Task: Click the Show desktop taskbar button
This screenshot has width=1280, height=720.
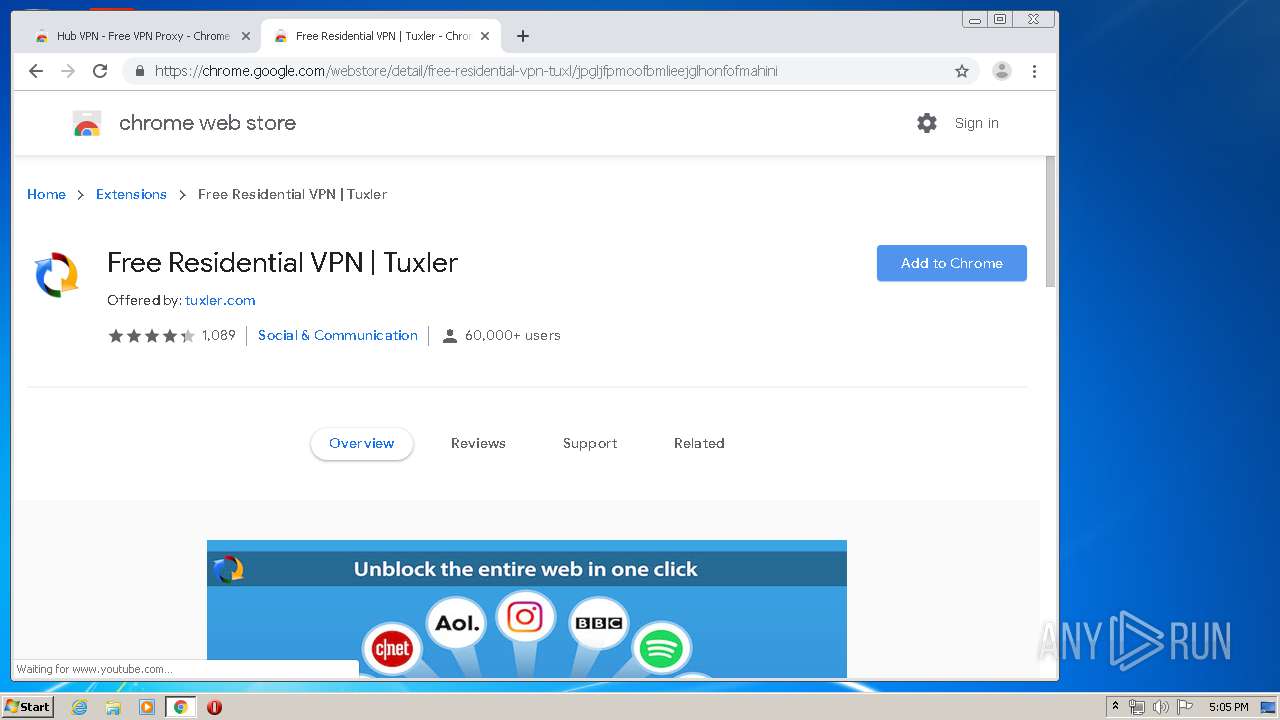Action: (1269, 707)
